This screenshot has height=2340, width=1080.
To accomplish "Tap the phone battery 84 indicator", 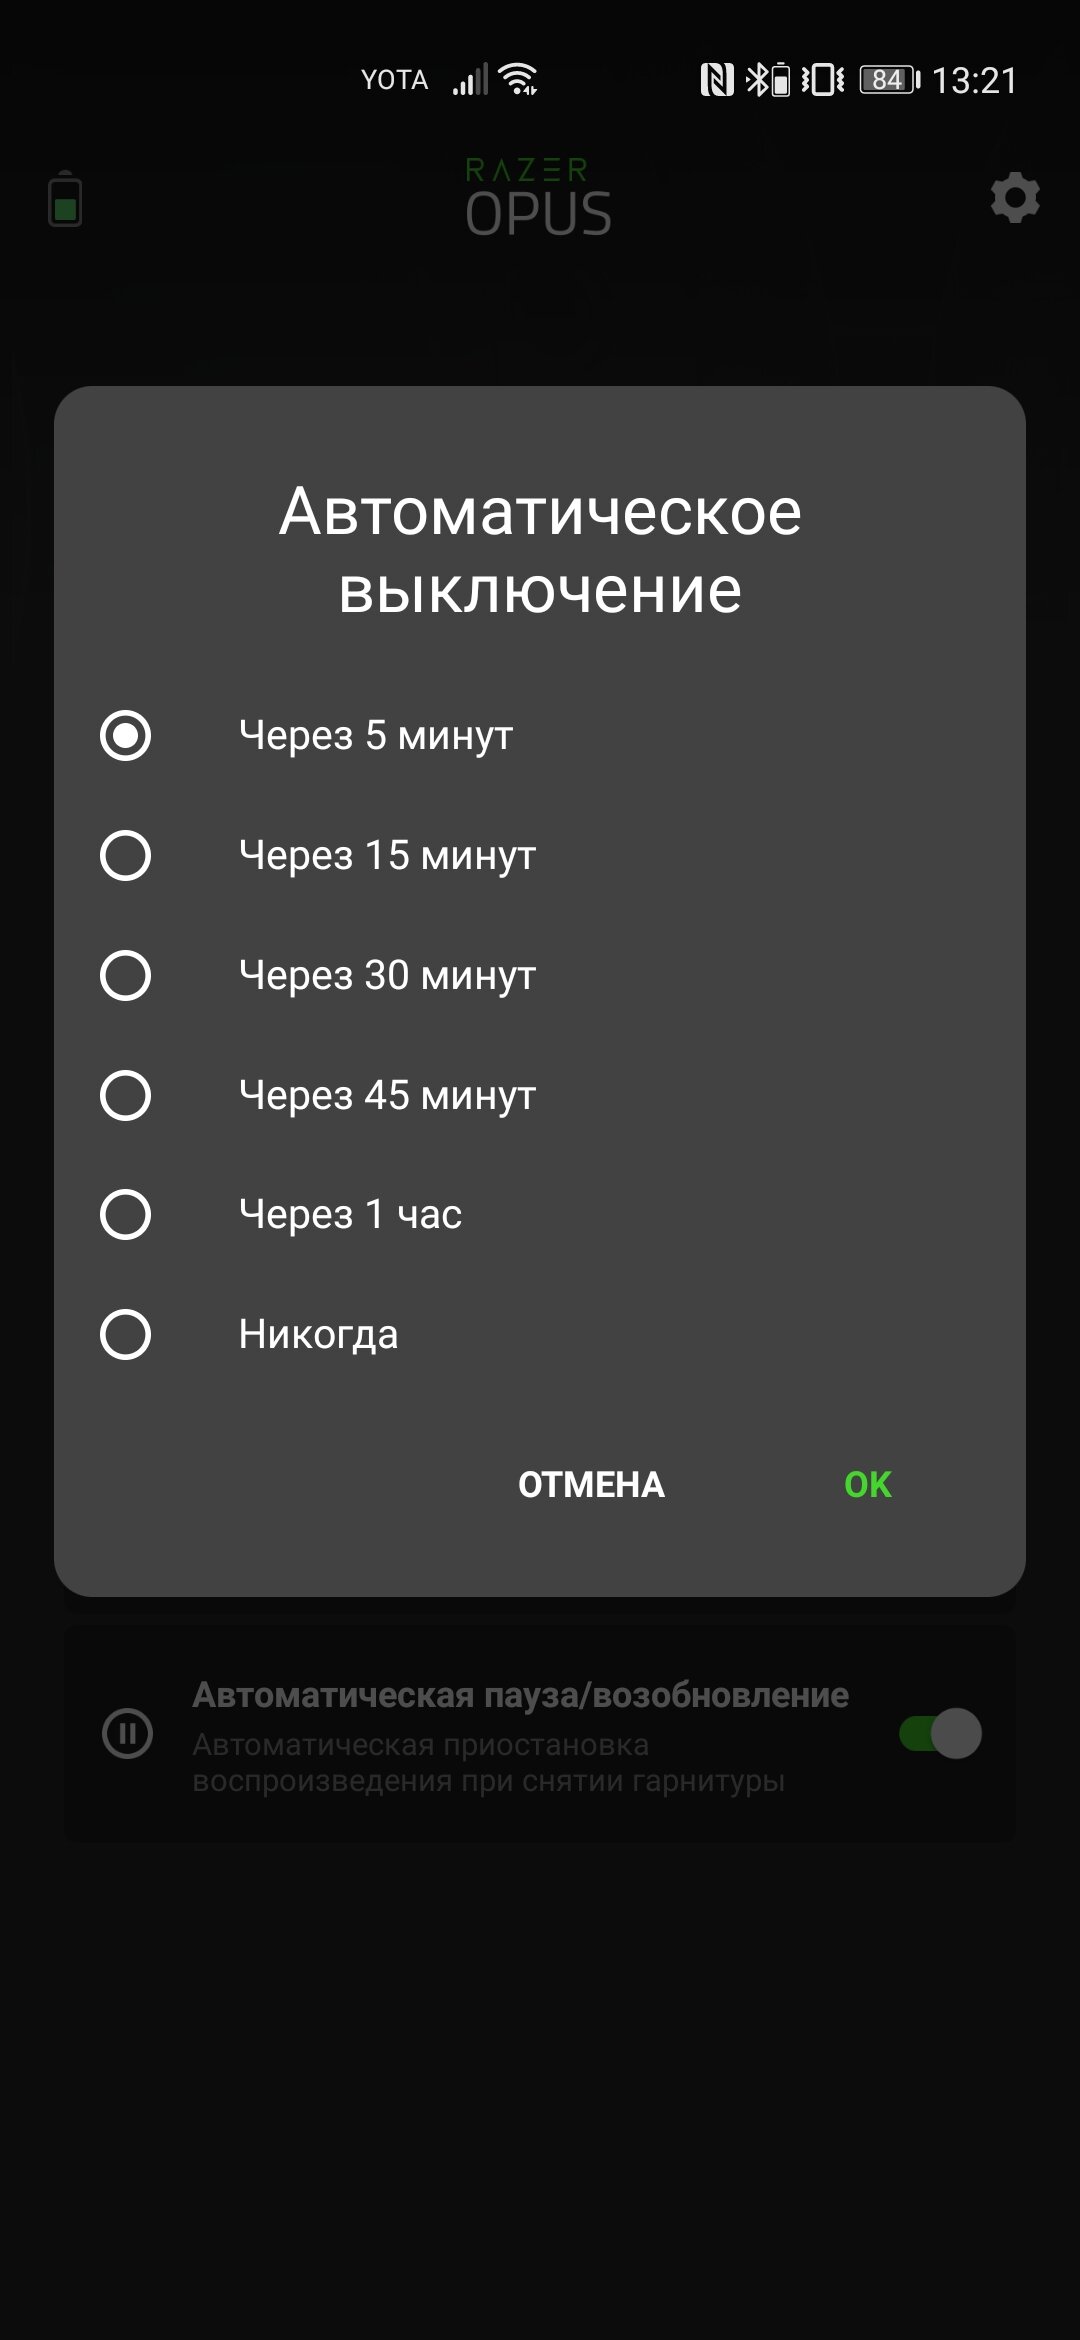I will (890, 79).
